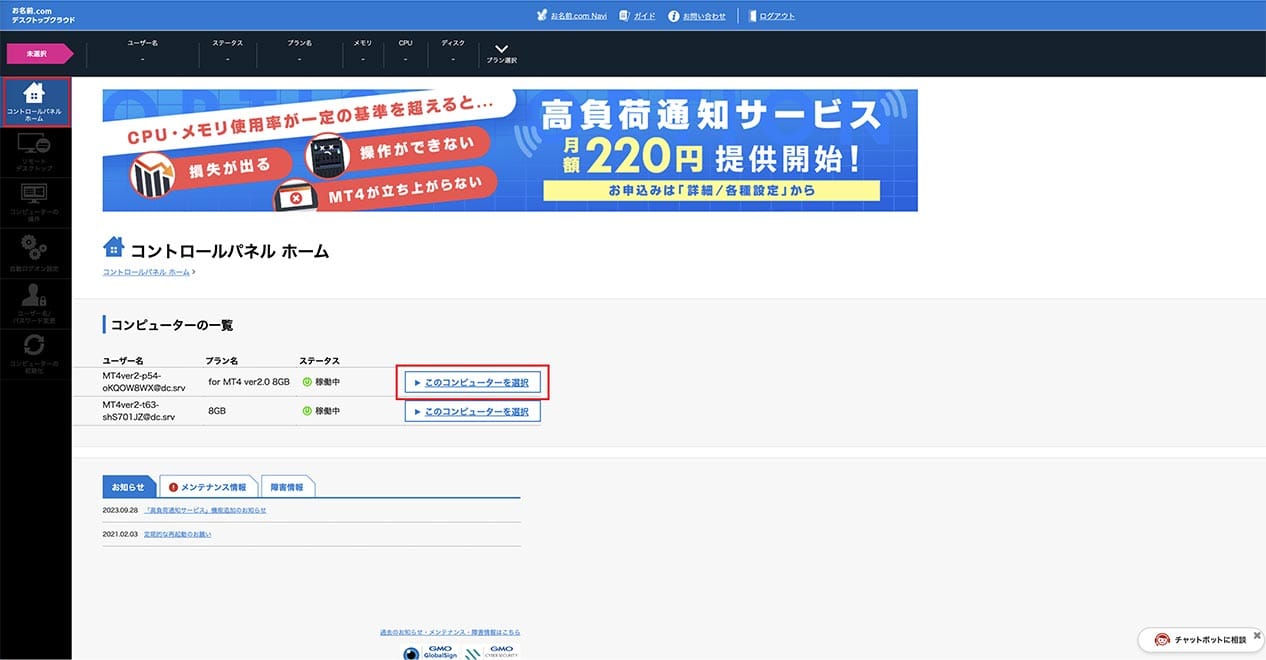
Task: Click the コントロールパネル ホーム breadcrumb link
Action: tap(146, 272)
